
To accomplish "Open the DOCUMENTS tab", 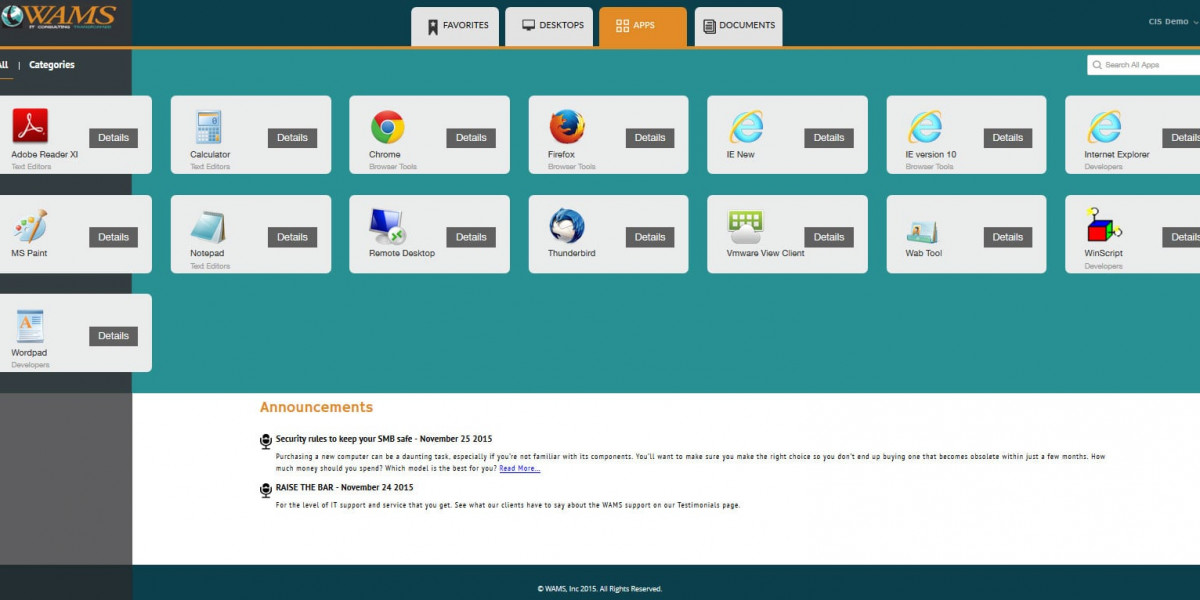I will [x=738, y=26].
